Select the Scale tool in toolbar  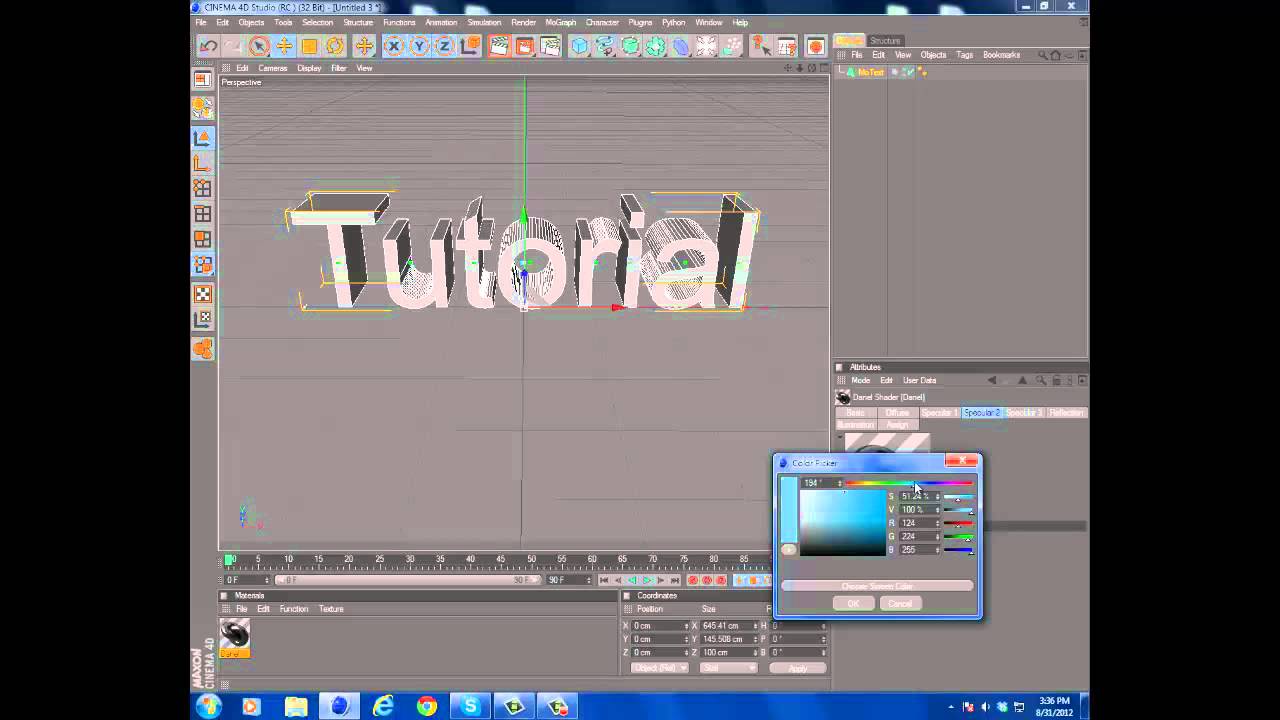[310, 46]
